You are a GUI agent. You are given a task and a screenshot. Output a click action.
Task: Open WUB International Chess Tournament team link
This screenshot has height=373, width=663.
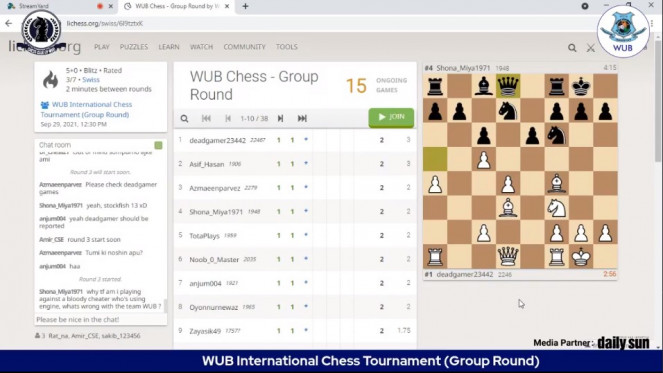(x=86, y=110)
